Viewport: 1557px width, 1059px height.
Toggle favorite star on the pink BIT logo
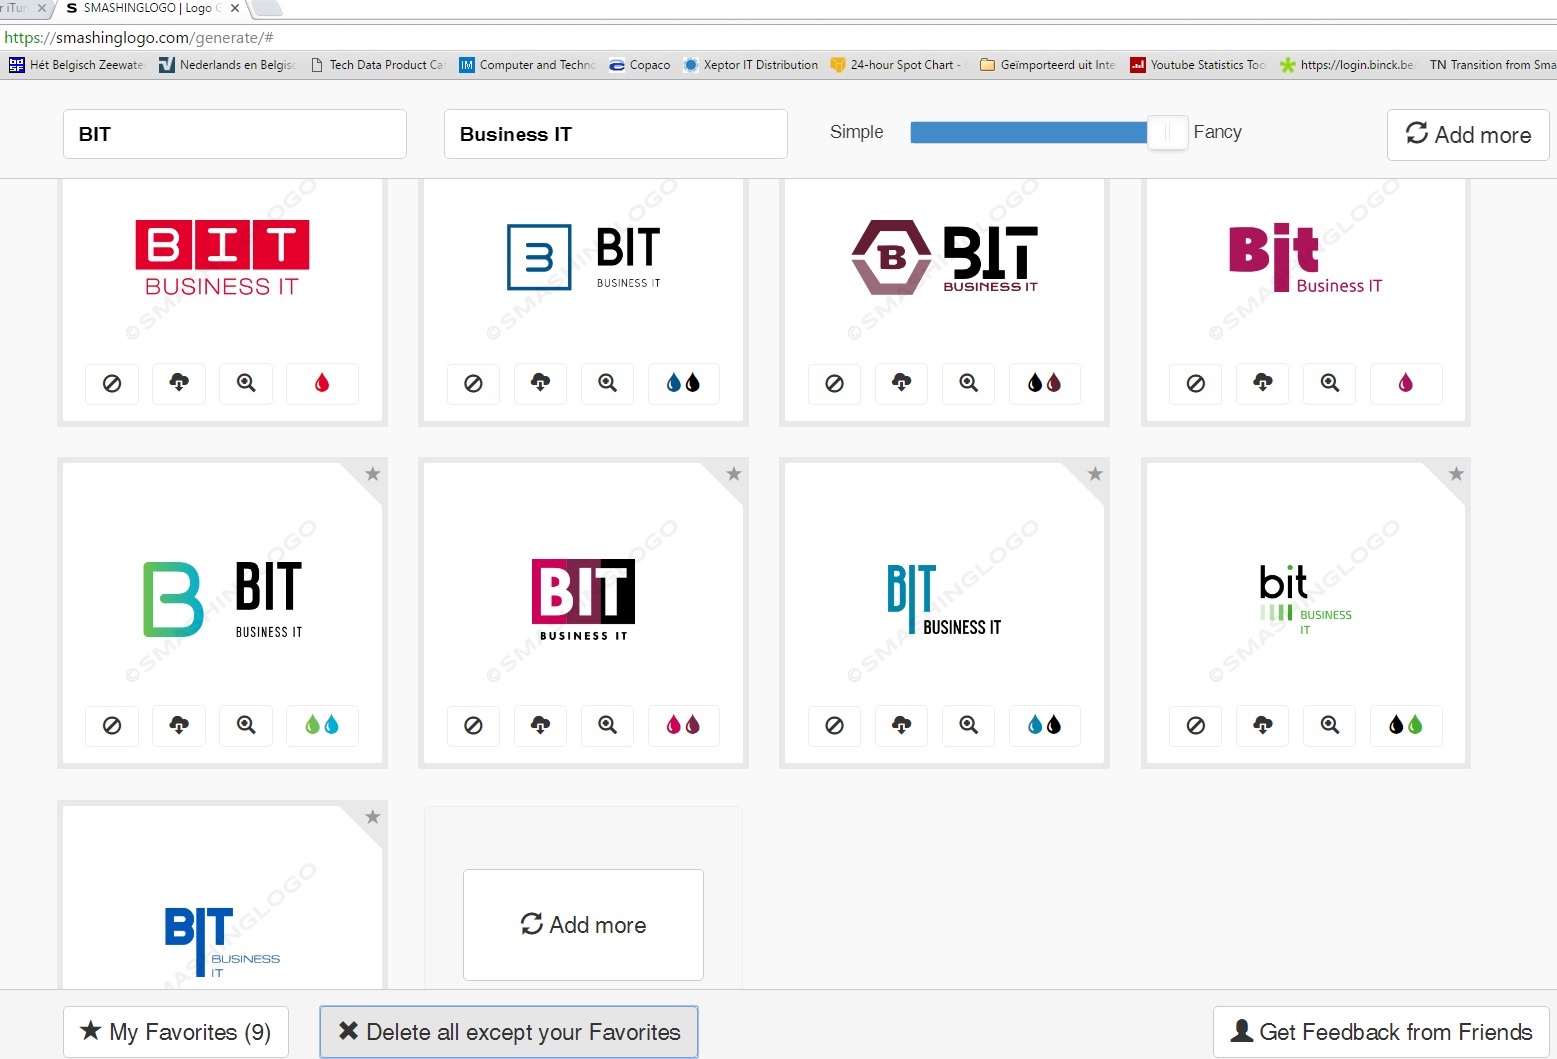733,474
